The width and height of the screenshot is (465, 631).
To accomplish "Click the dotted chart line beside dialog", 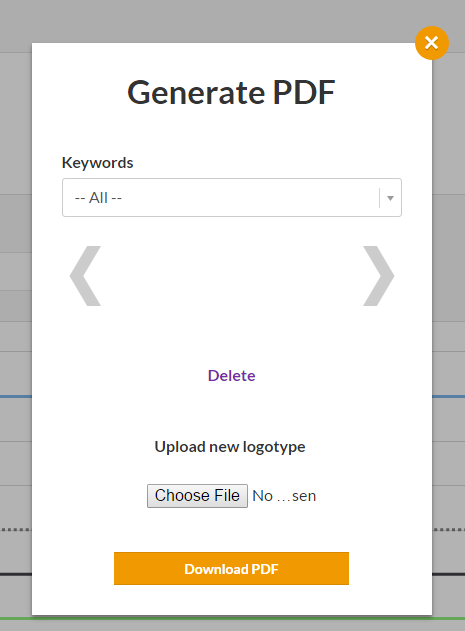I will pyautogui.click(x=16, y=530).
